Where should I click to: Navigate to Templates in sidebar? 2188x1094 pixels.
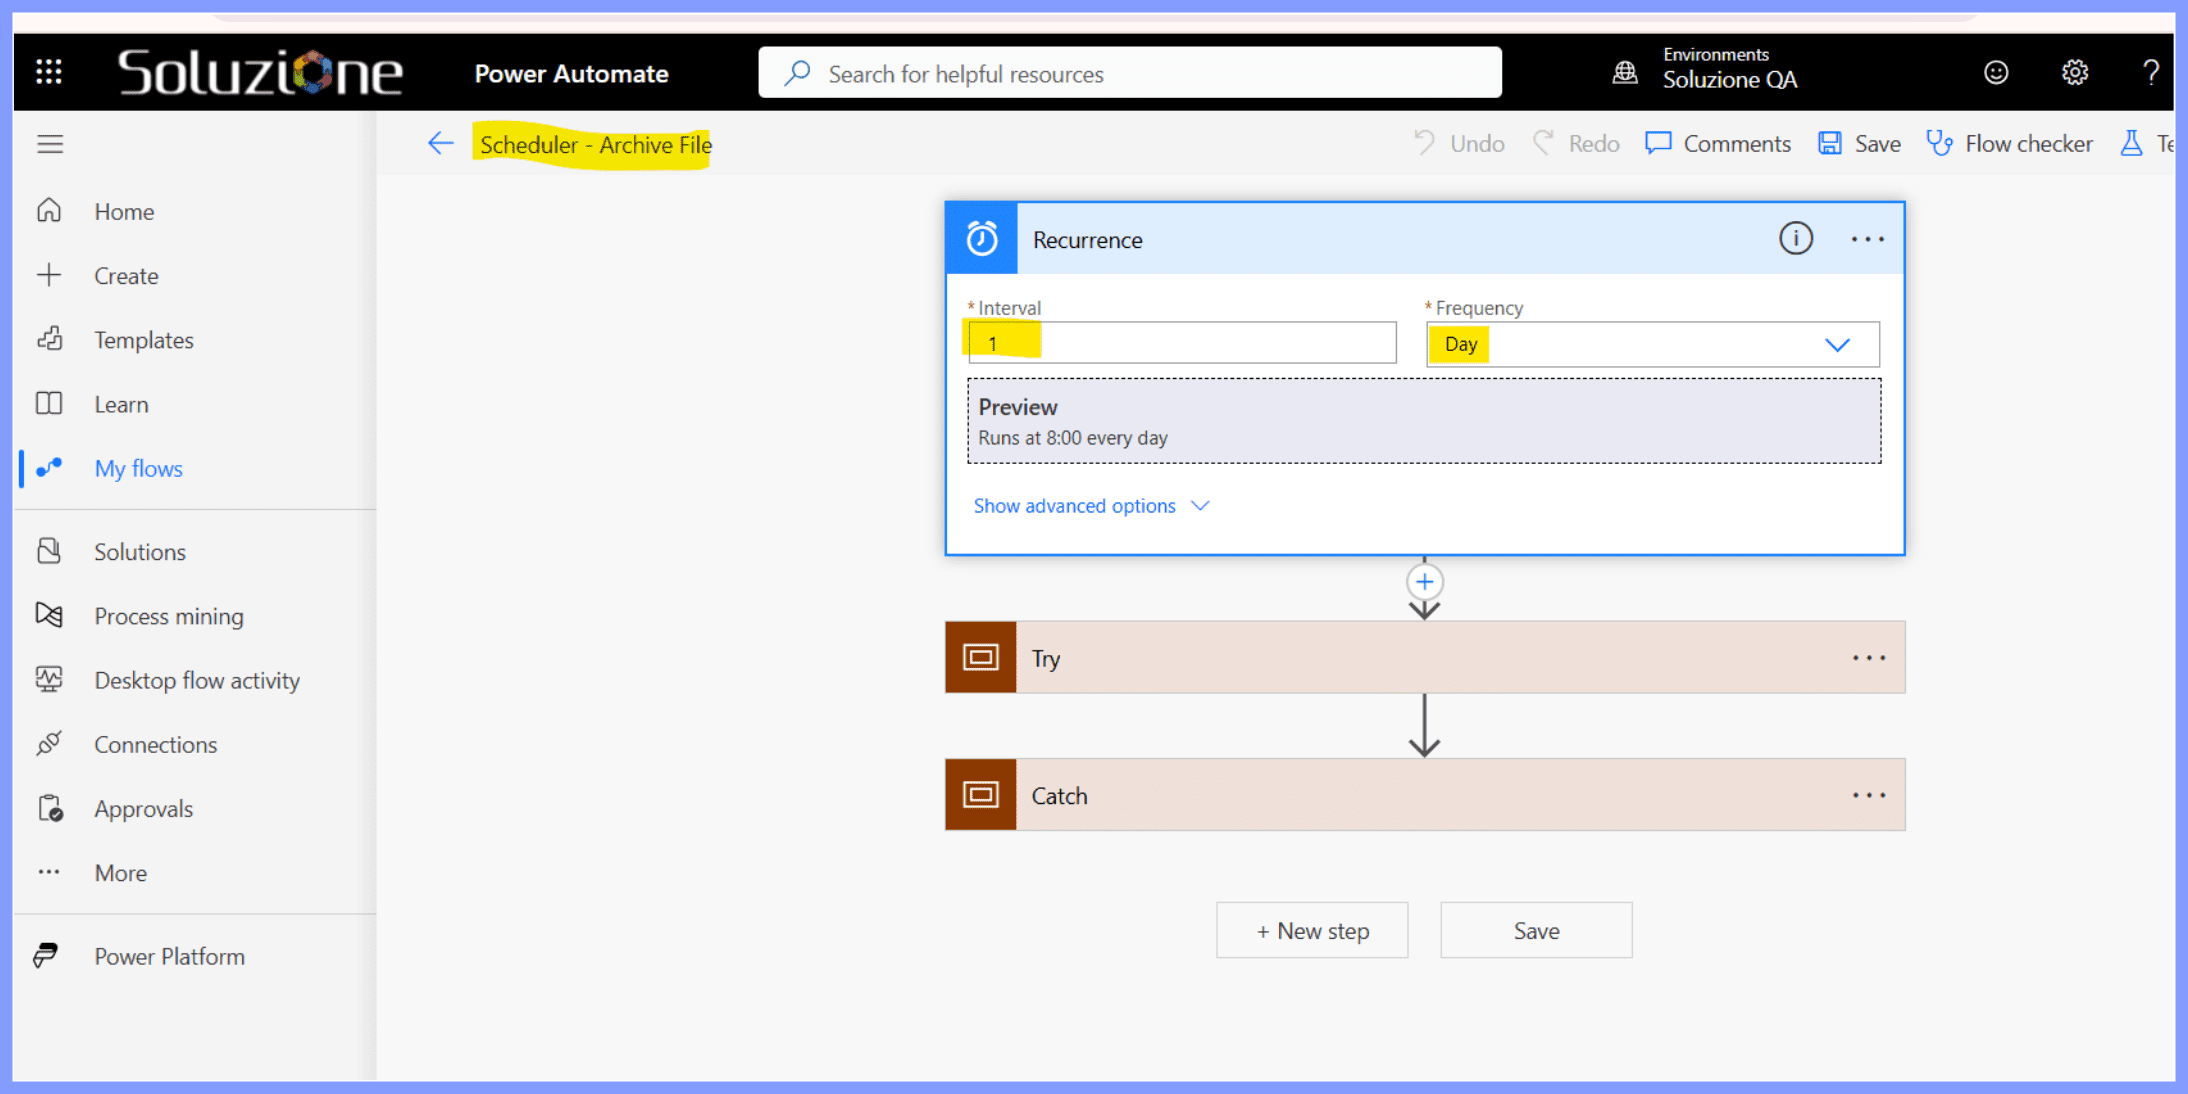click(143, 339)
